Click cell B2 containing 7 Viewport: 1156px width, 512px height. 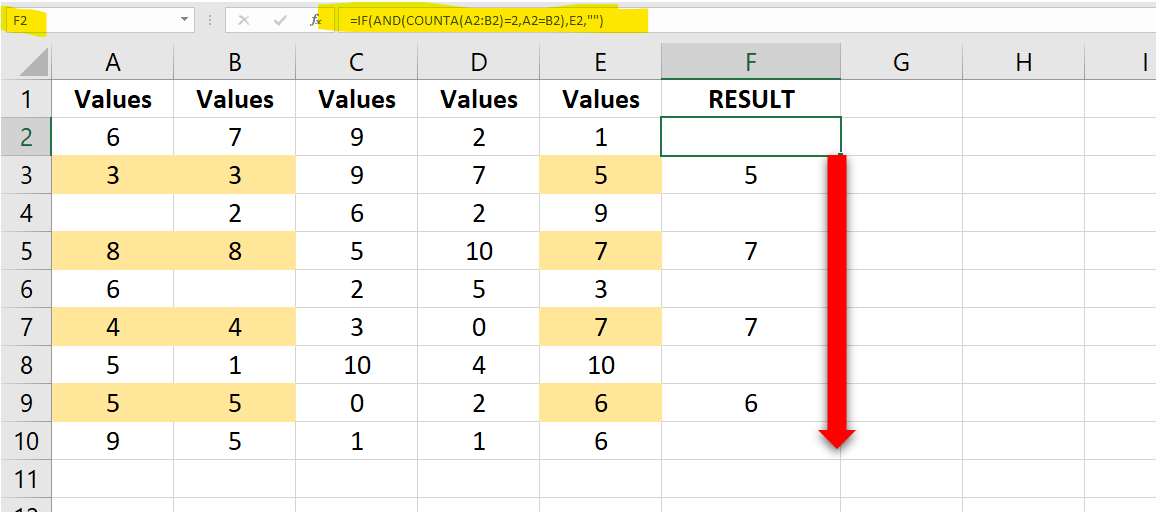tap(234, 136)
